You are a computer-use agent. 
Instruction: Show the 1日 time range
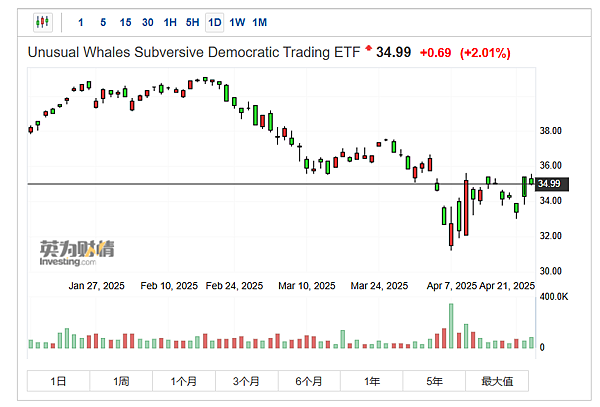pyautogui.click(x=58, y=381)
